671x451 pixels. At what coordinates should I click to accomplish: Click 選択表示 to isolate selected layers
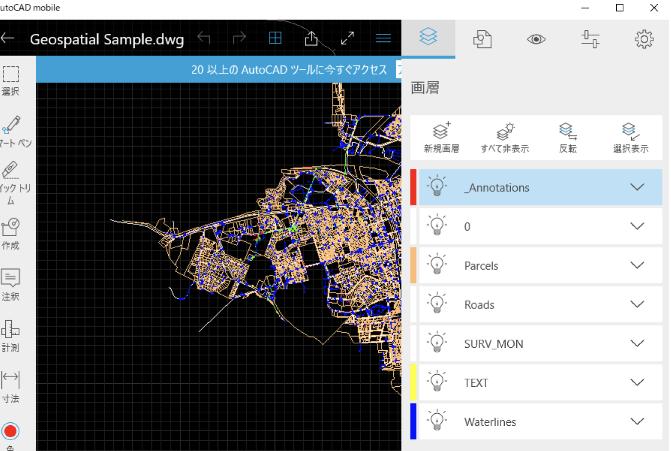pyautogui.click(x=630, y=138)
